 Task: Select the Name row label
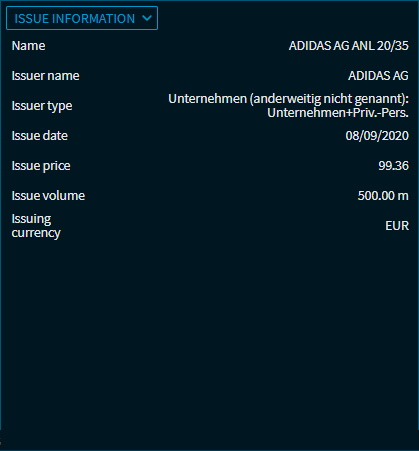point(28,46)
